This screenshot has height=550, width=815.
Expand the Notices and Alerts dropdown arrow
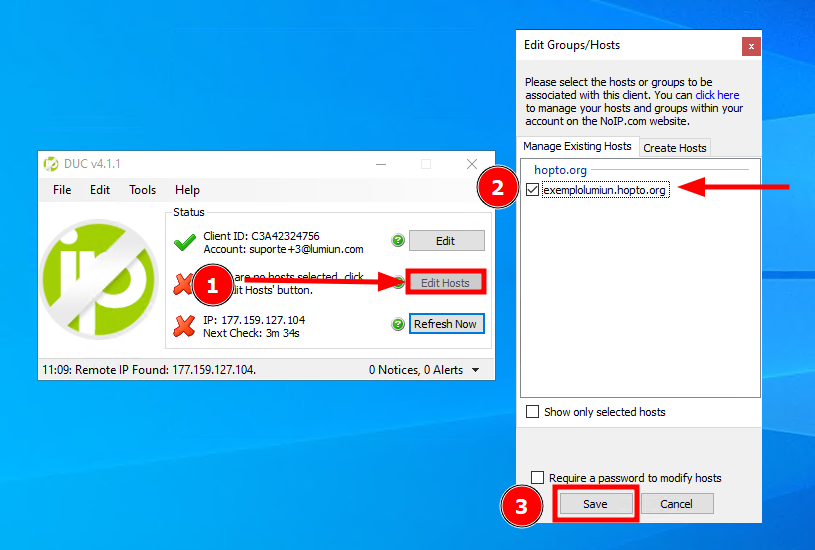coord(475,370)
